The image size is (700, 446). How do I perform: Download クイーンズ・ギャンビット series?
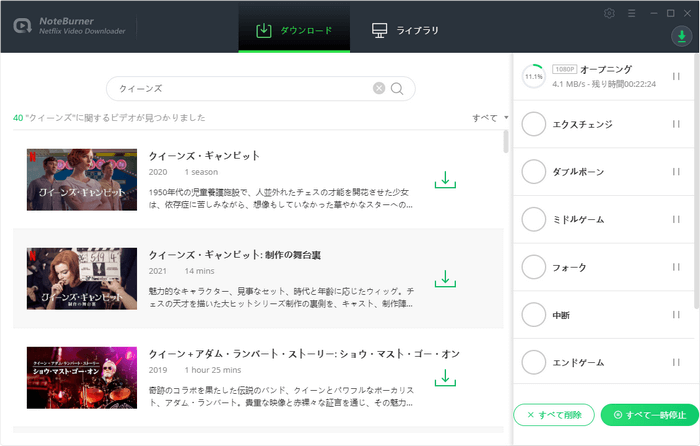[x=445, y=179]
